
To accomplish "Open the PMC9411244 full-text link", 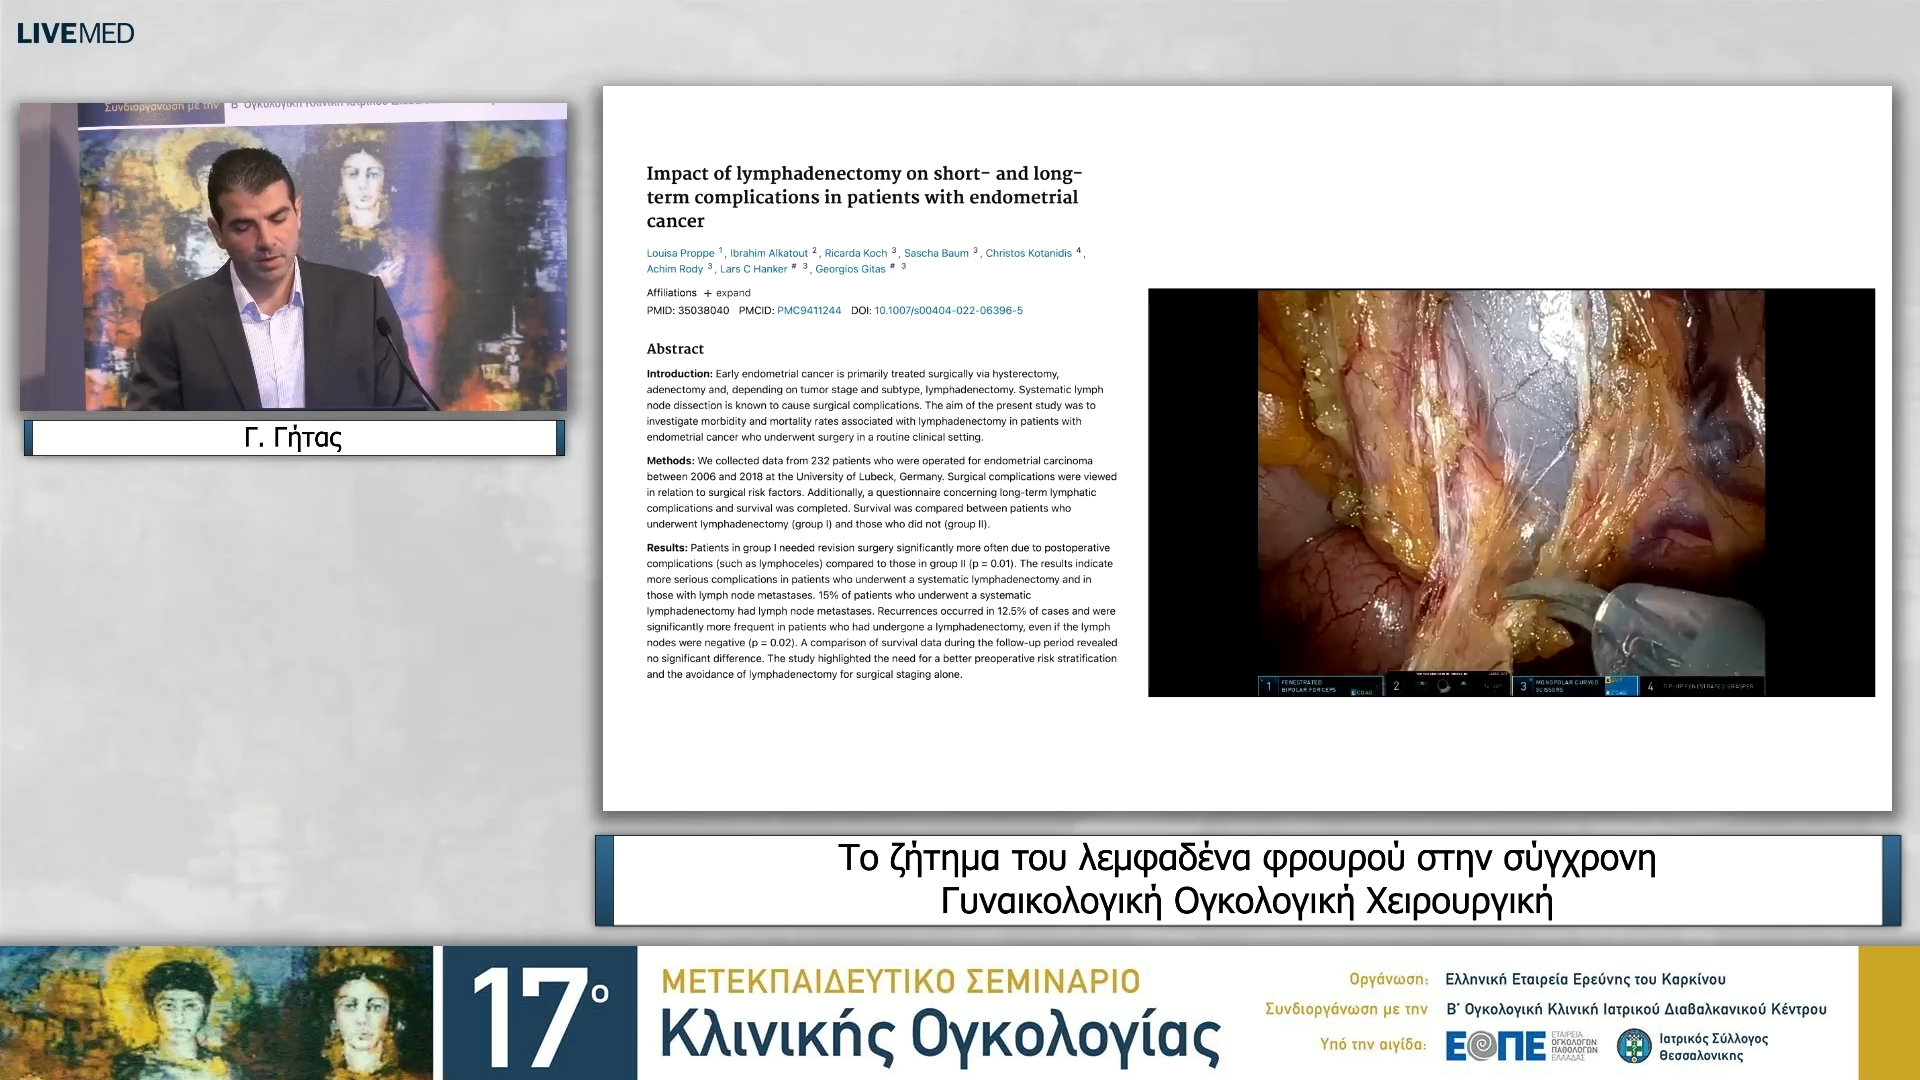I will pos(810,311).
